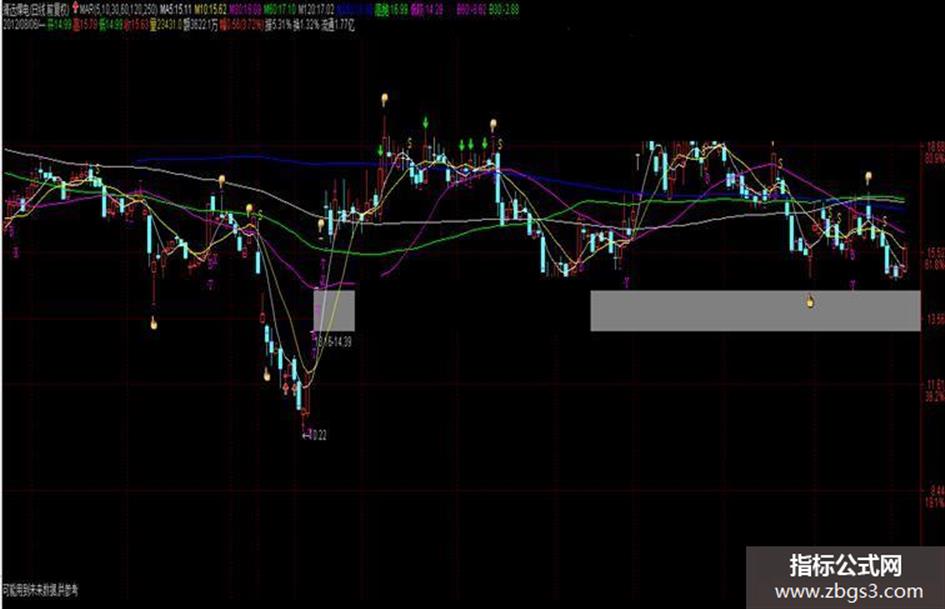This screenshot has width=945, height=609.
Task: Click the small gray highlighted gap box
Action: pos(334,311)
